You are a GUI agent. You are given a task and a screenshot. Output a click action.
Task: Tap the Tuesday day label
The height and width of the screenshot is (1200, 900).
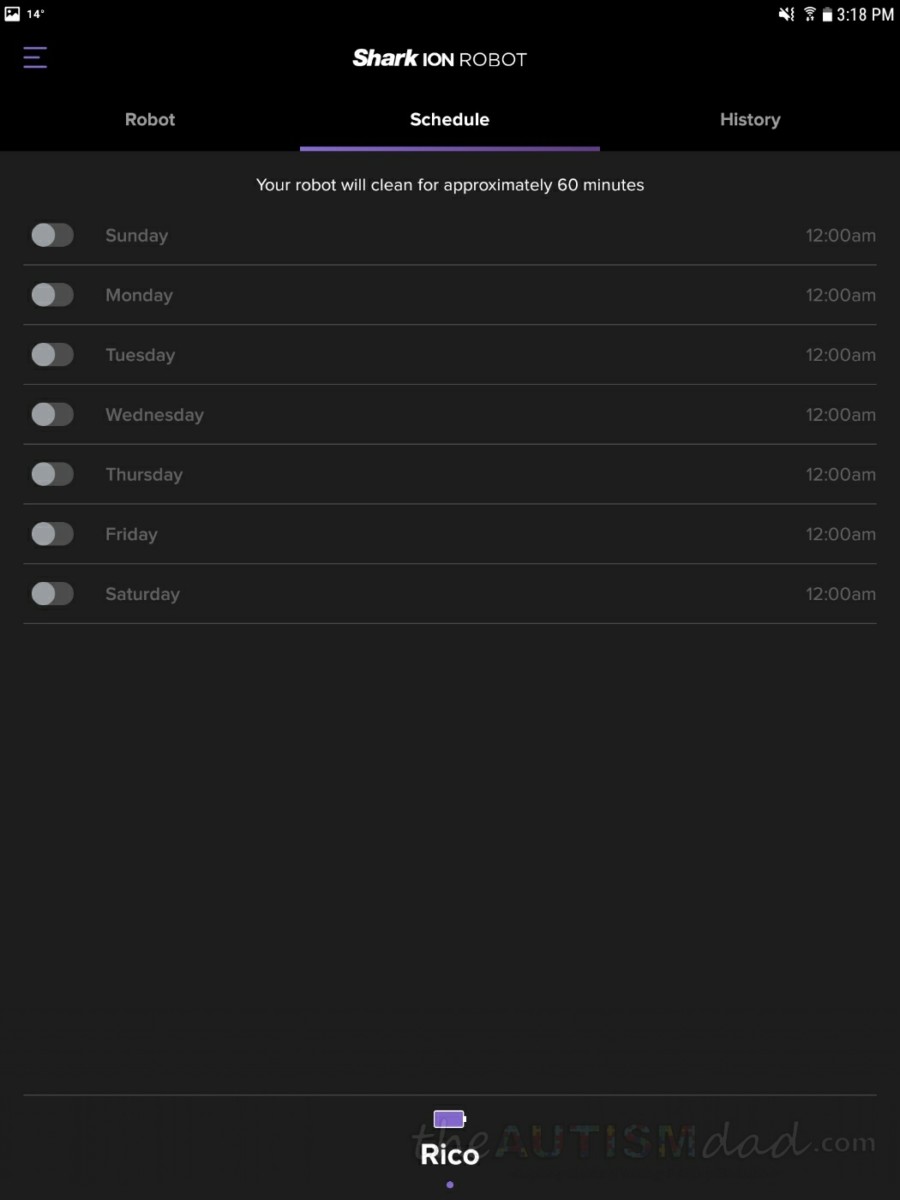(140, 355)
